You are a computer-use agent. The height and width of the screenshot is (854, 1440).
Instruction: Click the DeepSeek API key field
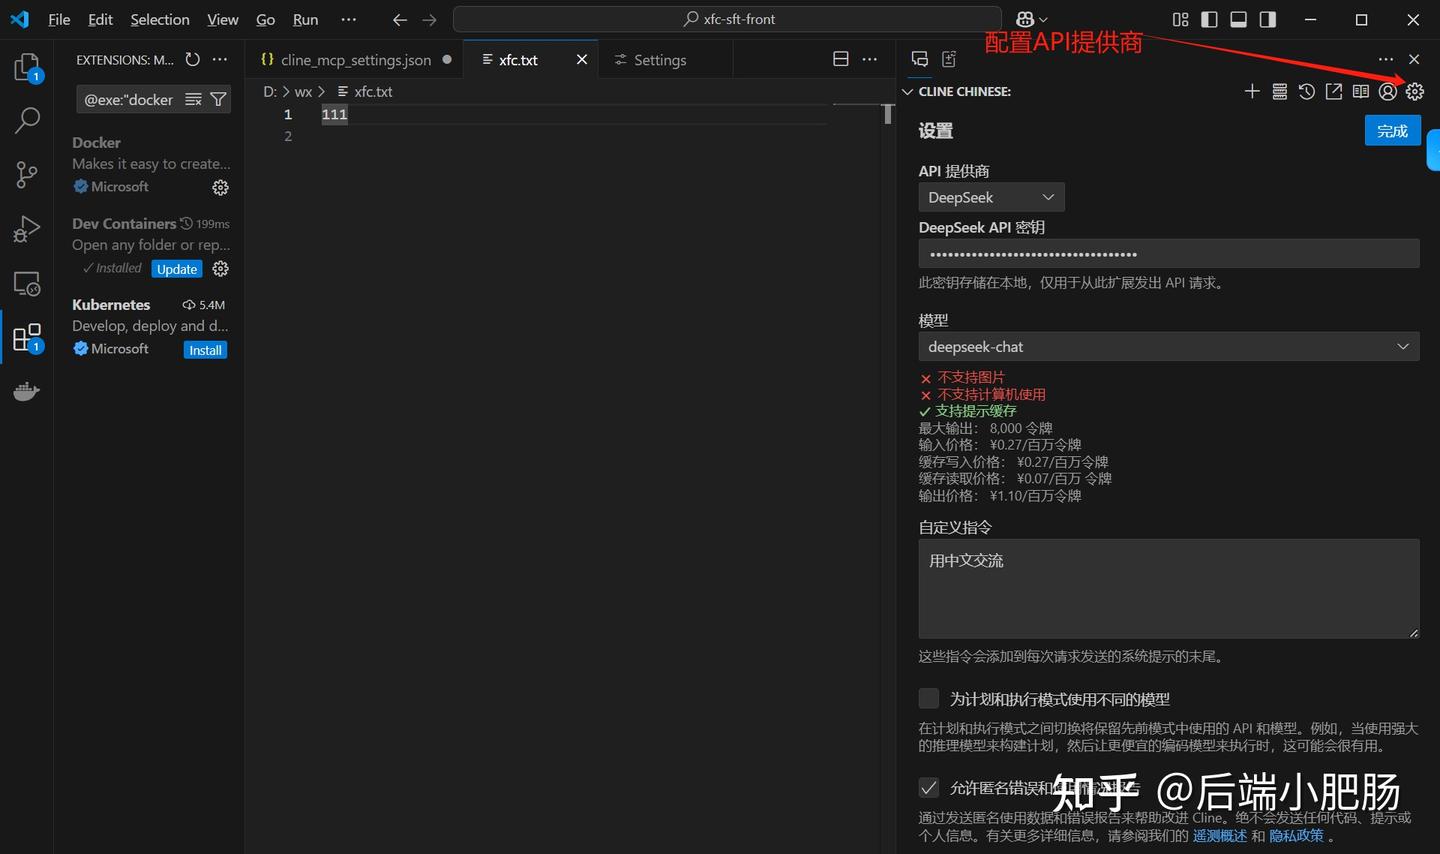1169,254
